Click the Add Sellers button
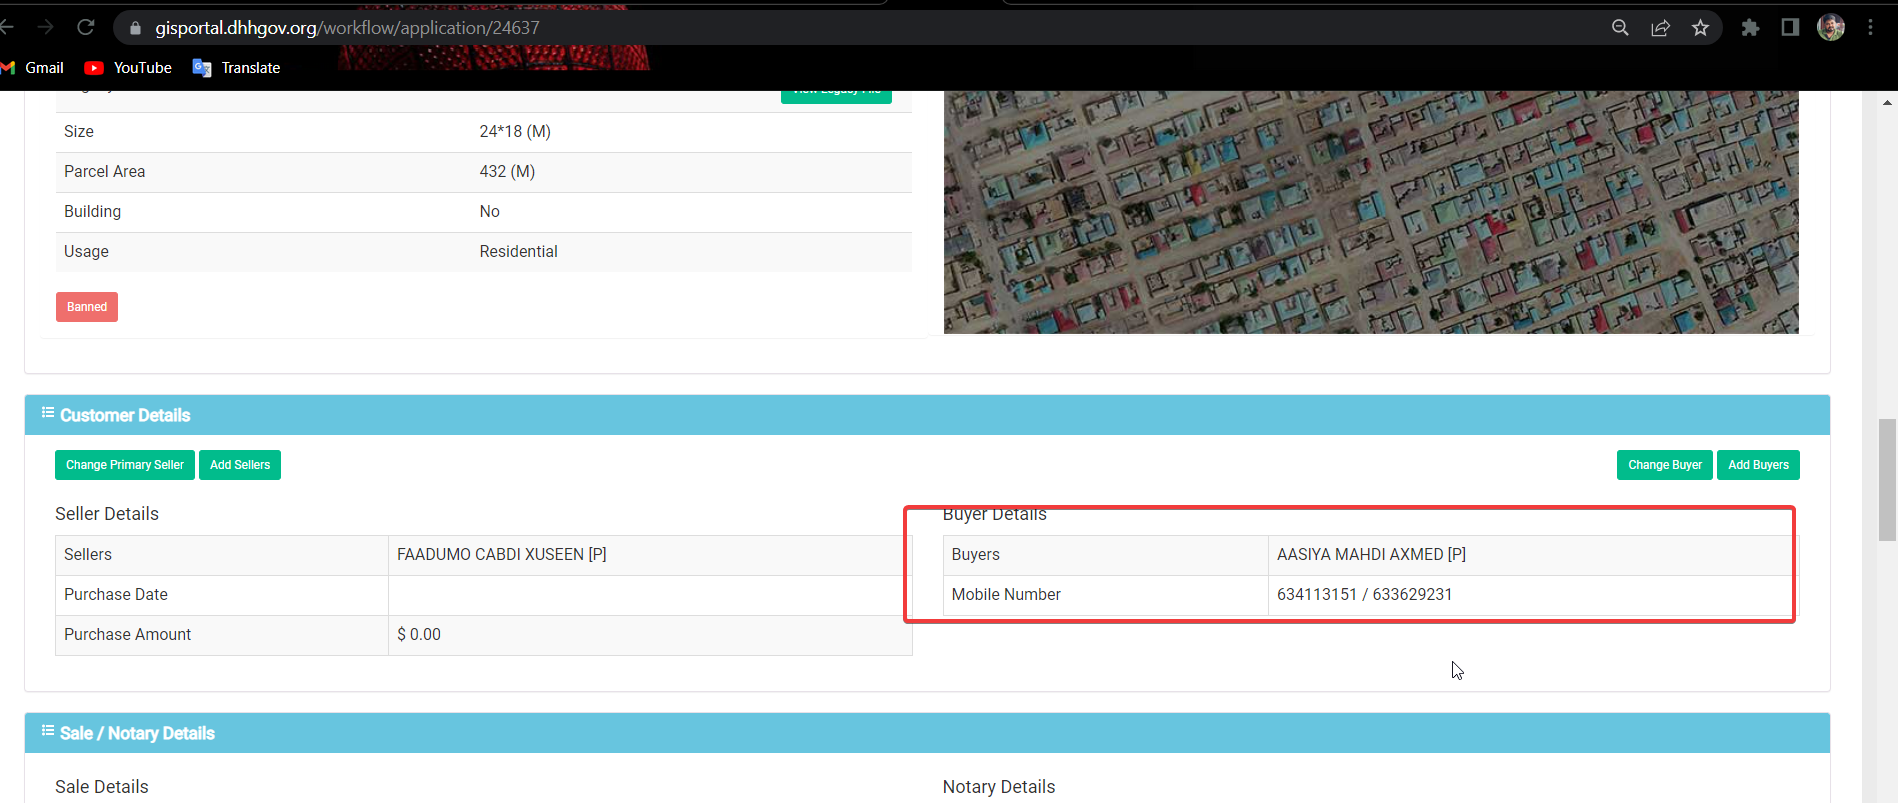Viewport: 1898px width, 803px height. pyautogui.click(x=240, y=465)
